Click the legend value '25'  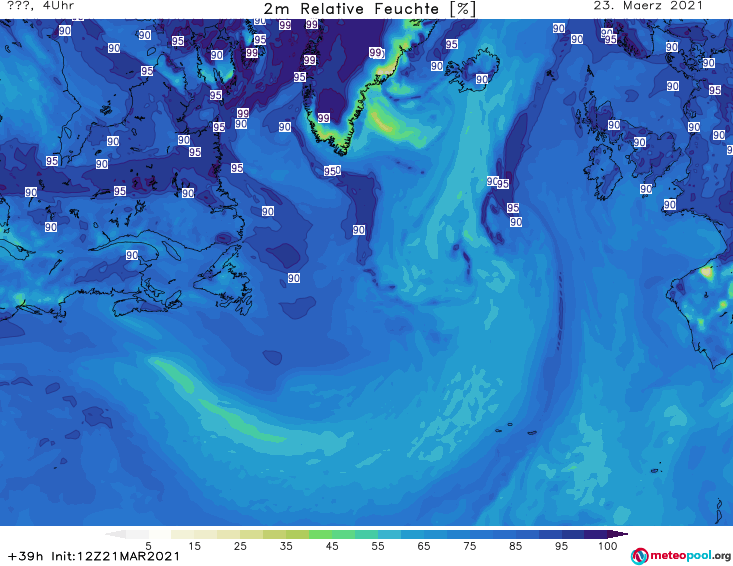(x=240, y=546)
